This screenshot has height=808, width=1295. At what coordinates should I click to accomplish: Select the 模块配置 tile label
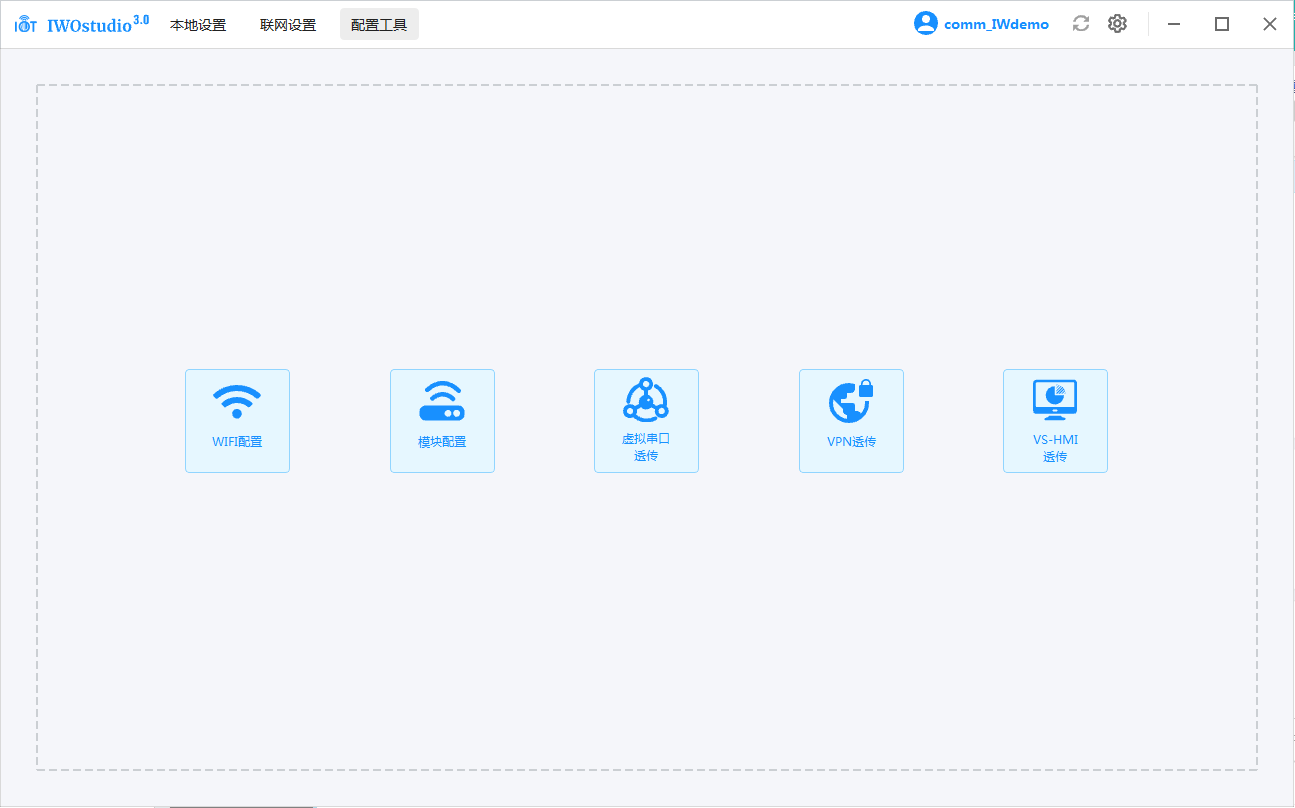coord(442,442)
